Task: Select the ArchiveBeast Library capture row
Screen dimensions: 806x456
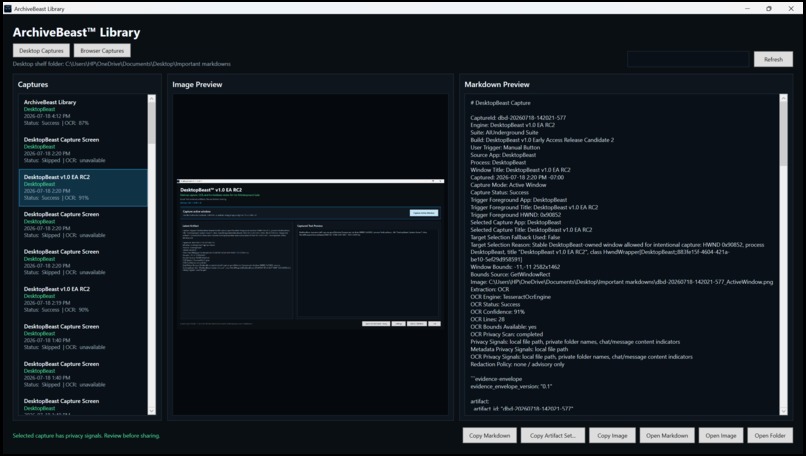Action: [x=83, y=113]
